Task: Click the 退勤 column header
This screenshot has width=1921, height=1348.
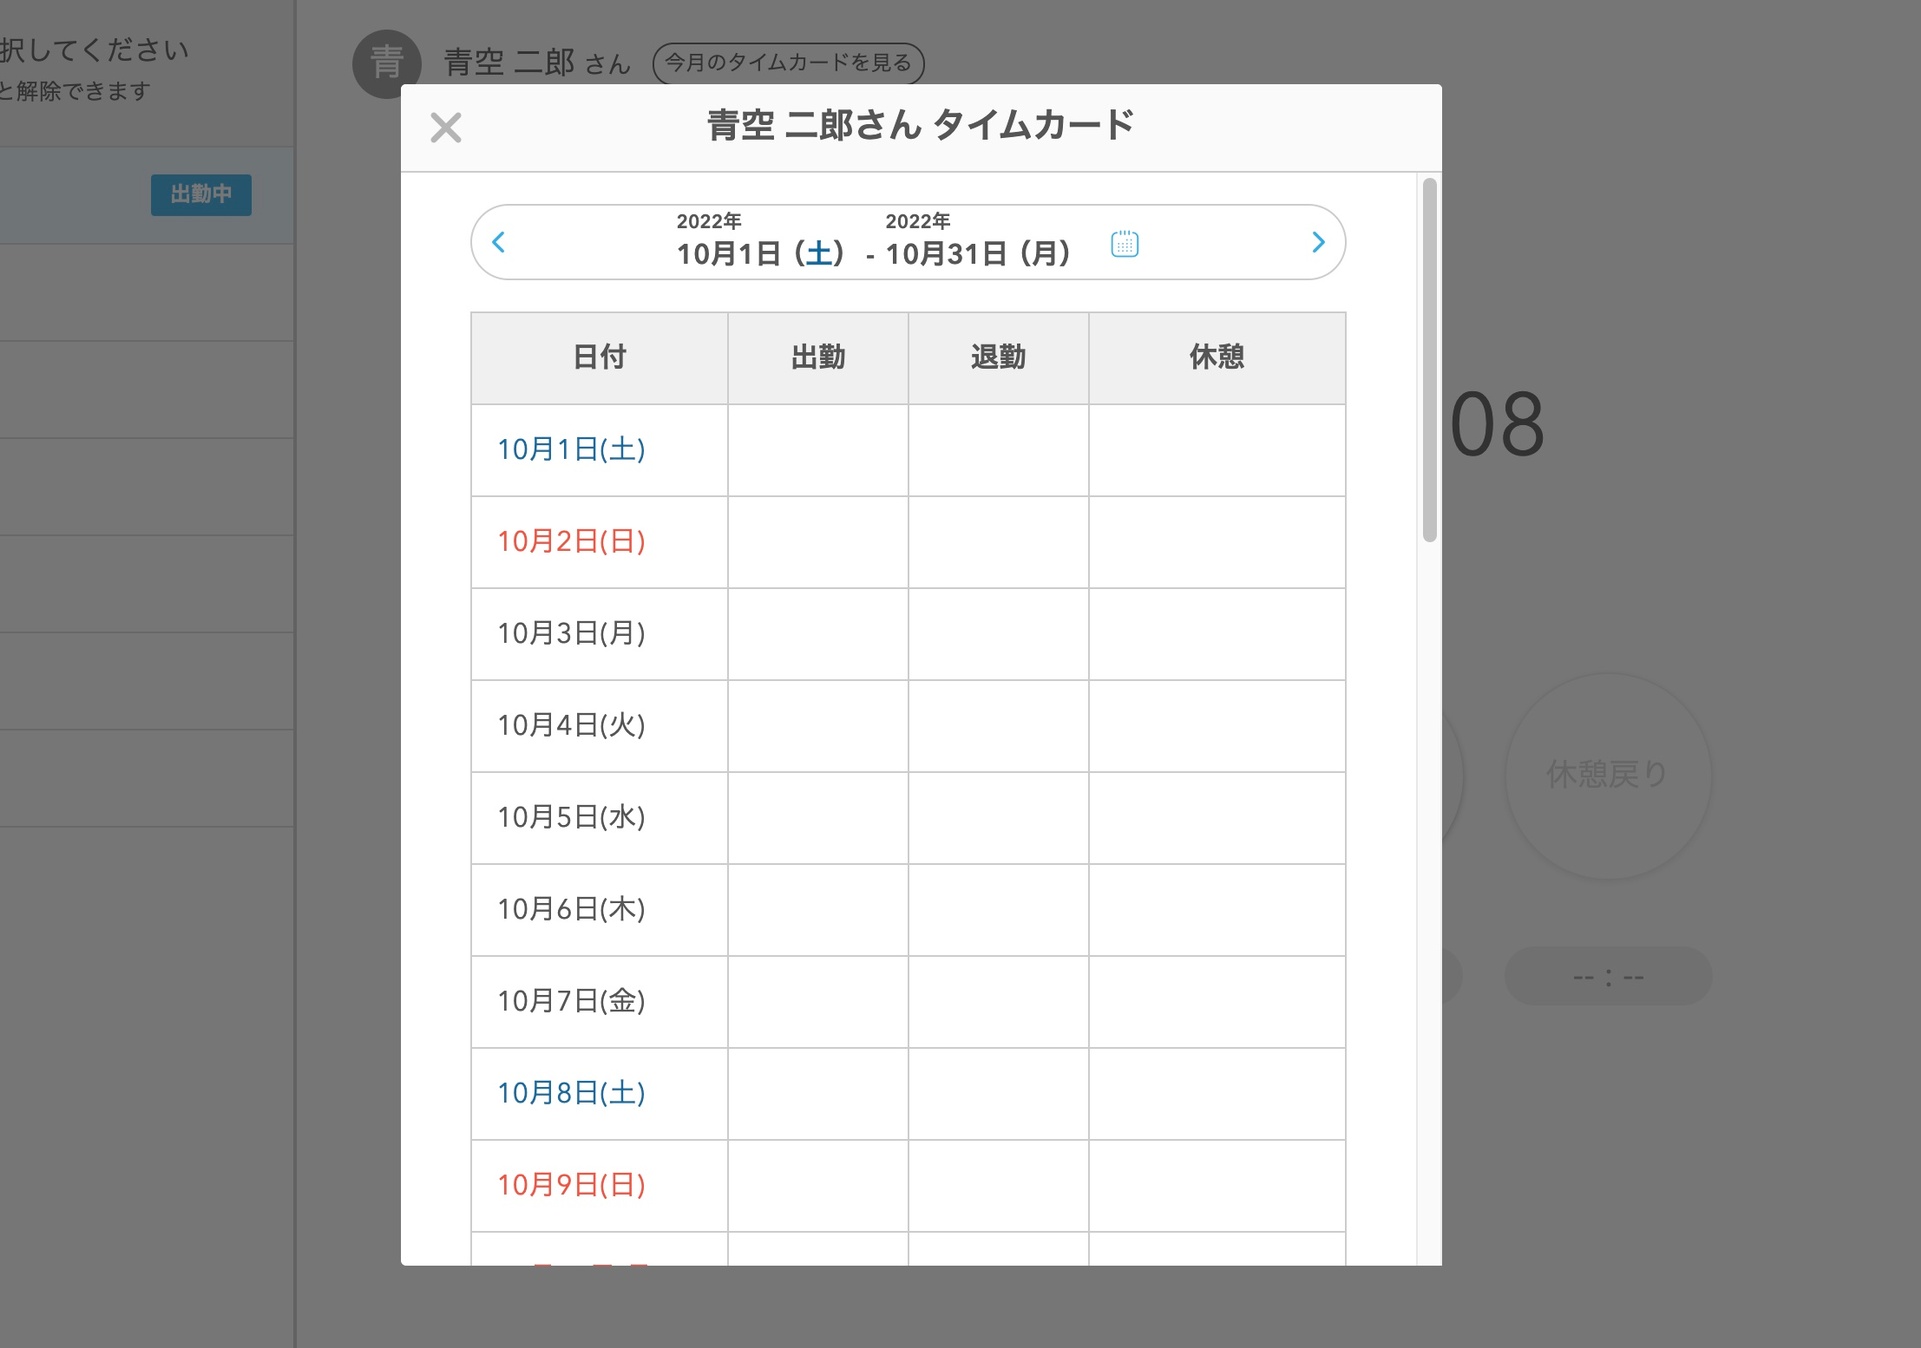Action: (x=997, y=357)
